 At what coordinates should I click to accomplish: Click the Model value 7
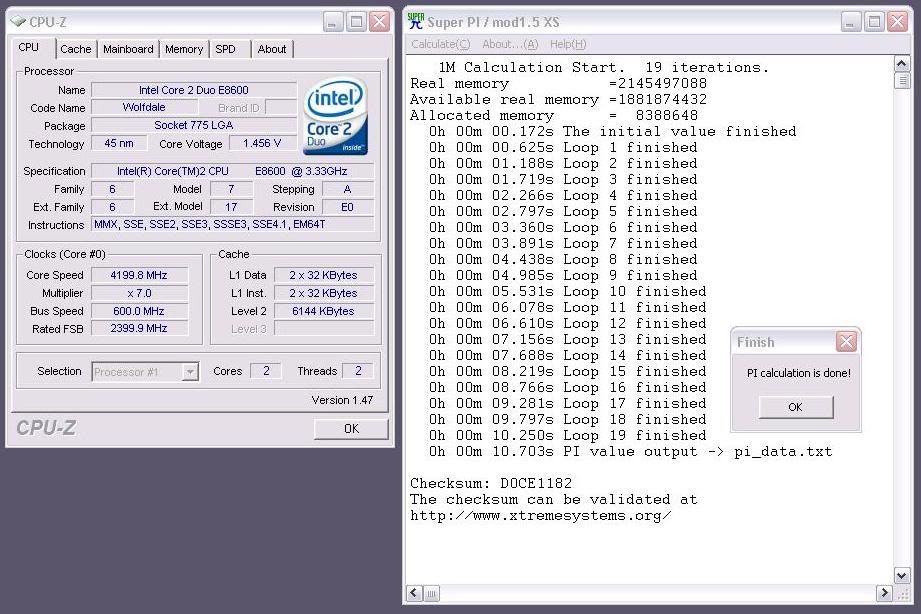(x=231, y=189)
